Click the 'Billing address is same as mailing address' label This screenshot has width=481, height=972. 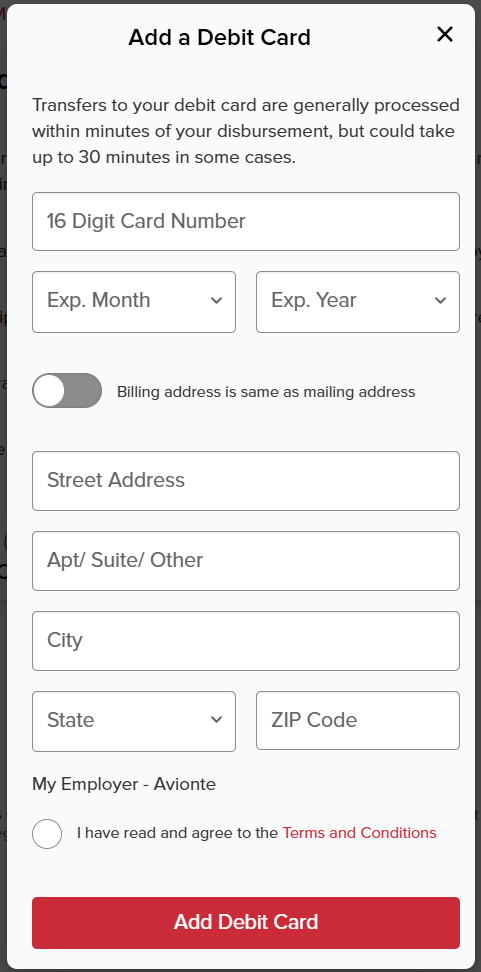(x=266, y=392)
